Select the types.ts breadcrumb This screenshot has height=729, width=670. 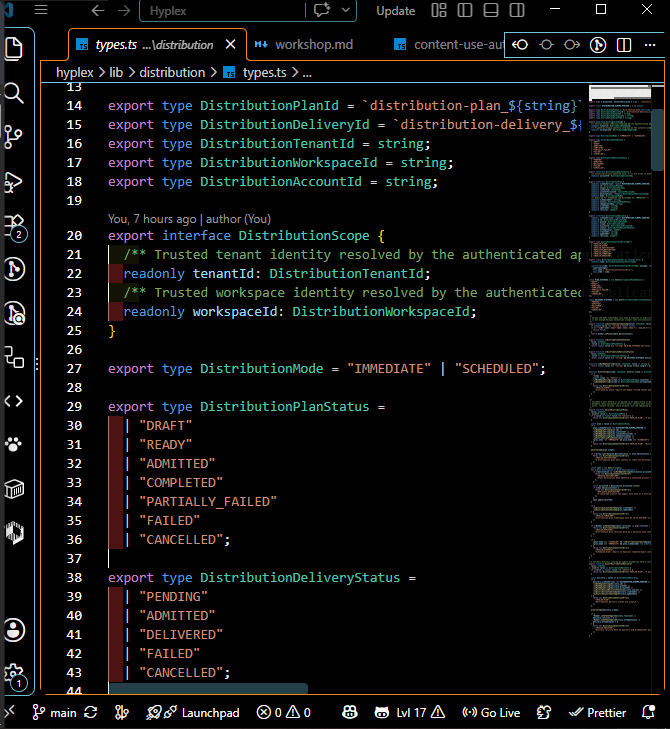(x=255, y=73)
